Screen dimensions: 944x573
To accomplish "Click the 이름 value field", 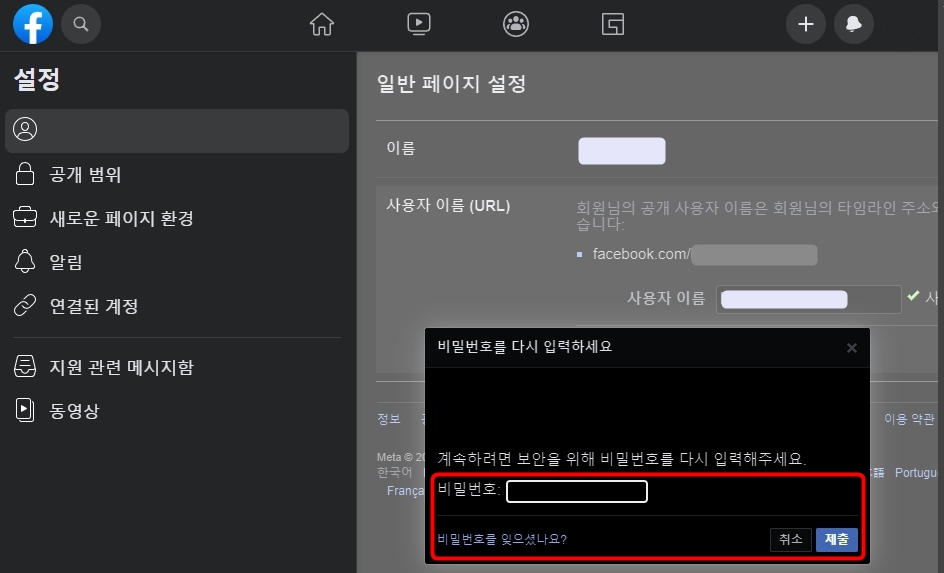I will [622, 150].
